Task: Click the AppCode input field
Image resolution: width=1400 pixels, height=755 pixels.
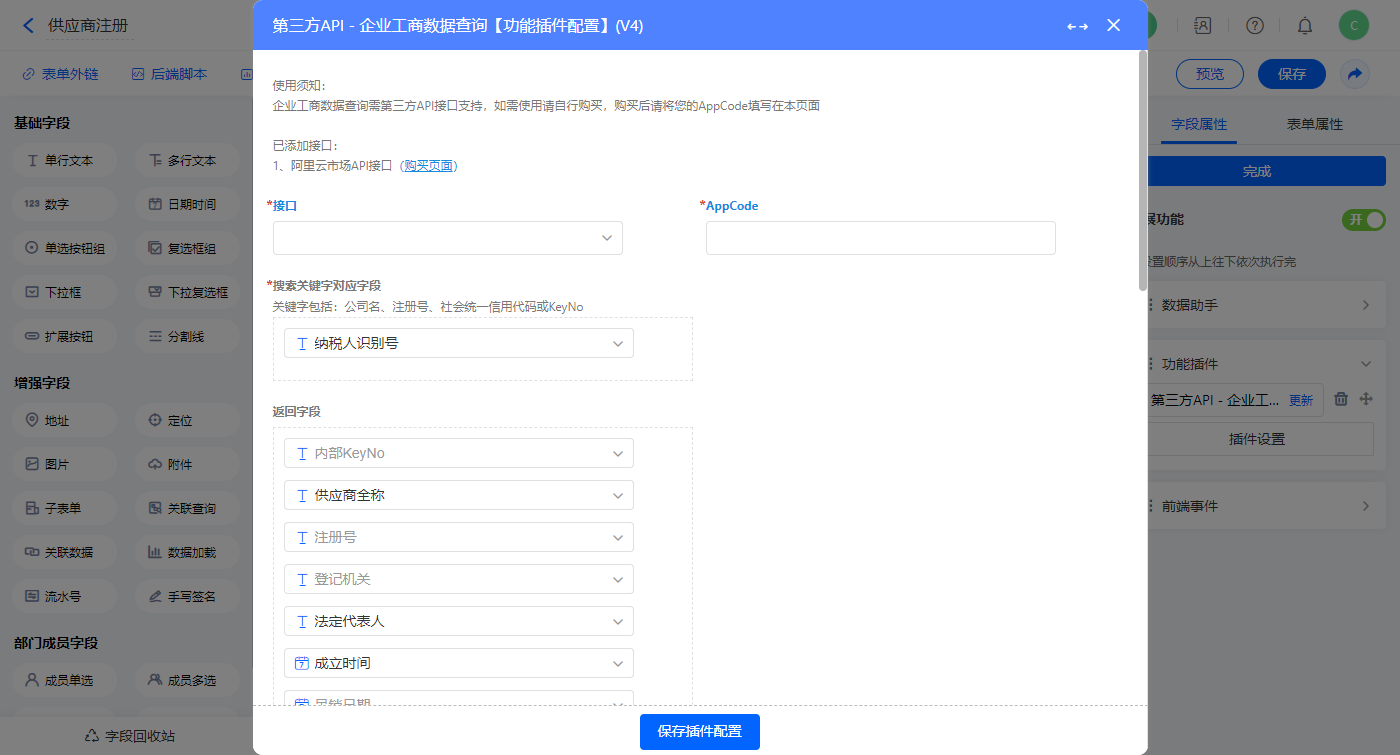Action: 880,238
